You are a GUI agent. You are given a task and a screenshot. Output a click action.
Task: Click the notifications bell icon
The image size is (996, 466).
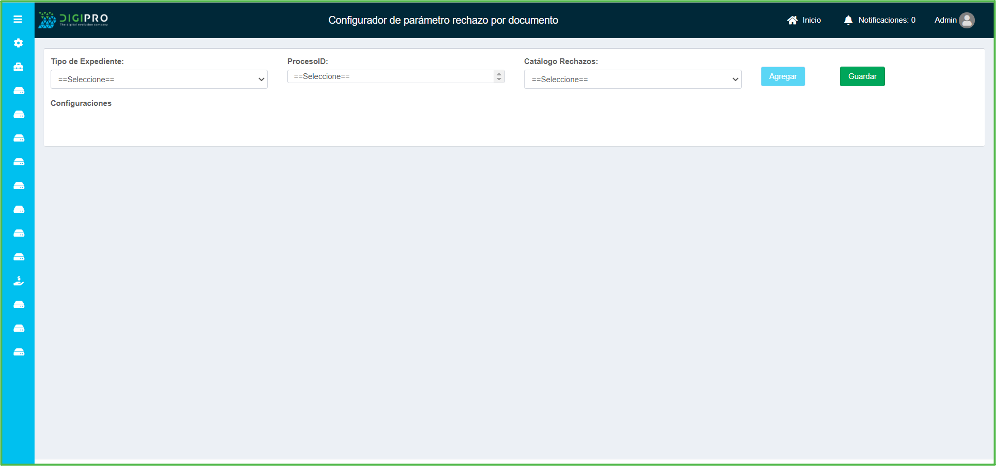[x=848, y=20]
